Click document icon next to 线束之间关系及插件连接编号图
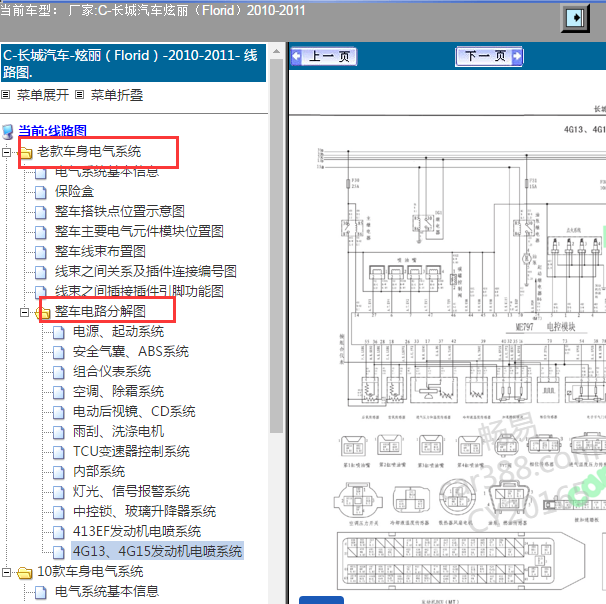The height and width of the screenshot is (604, 606). point(41,272)
